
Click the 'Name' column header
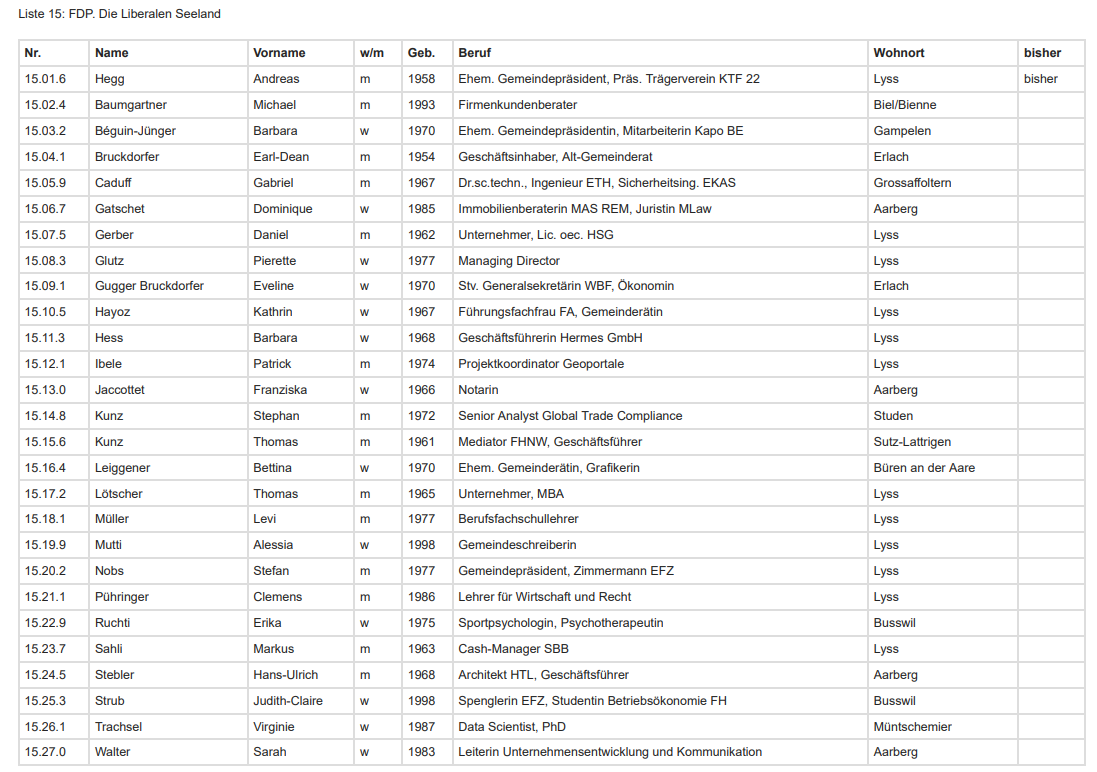(x=111, y=53)
